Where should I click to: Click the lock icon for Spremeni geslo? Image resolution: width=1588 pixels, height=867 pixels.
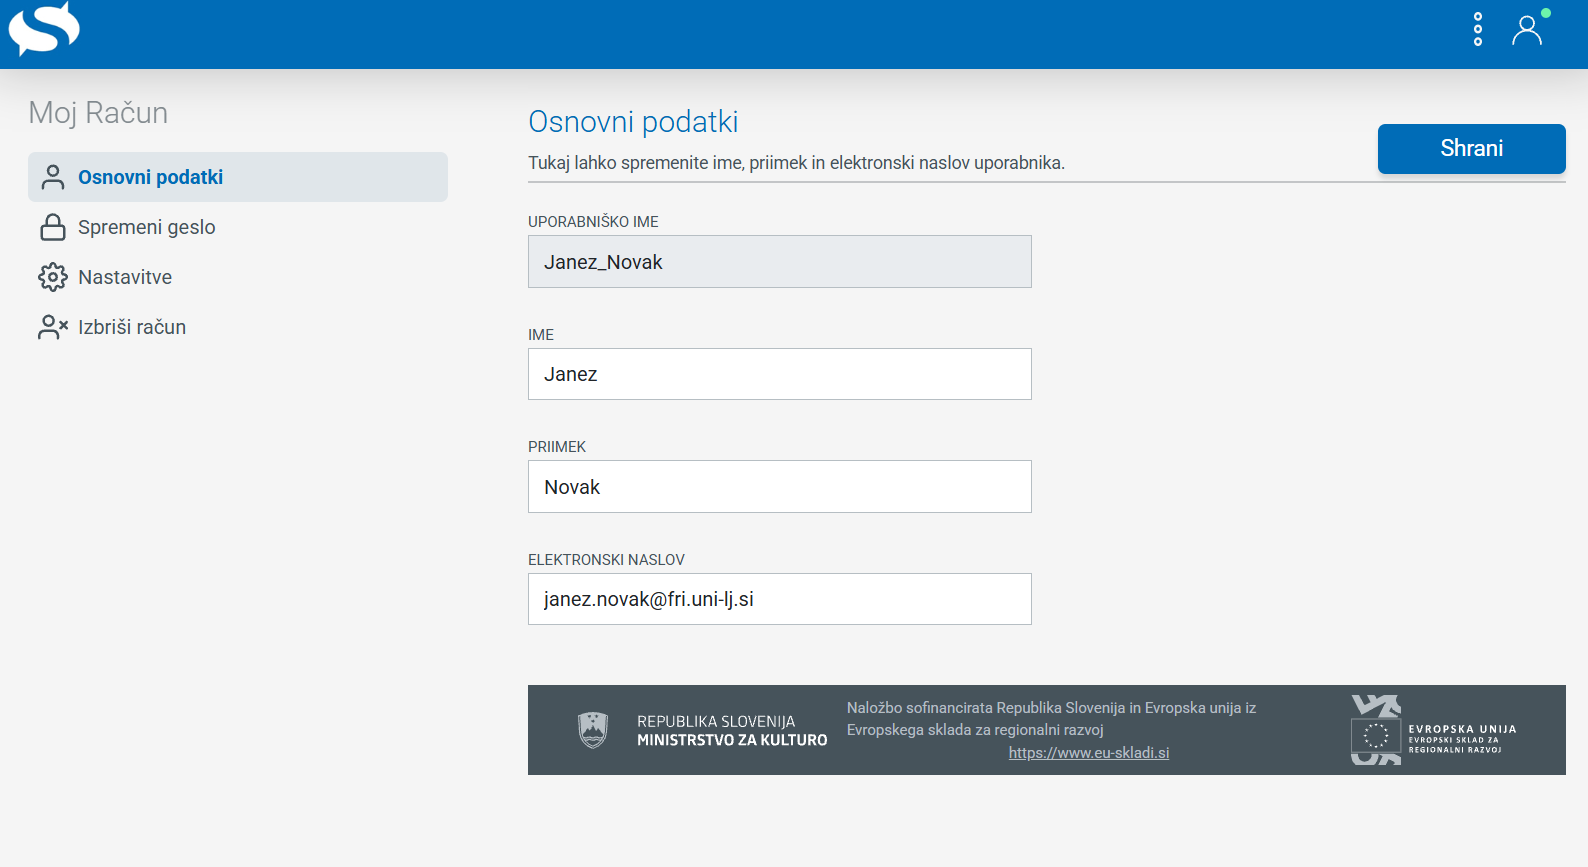point(53,227)
